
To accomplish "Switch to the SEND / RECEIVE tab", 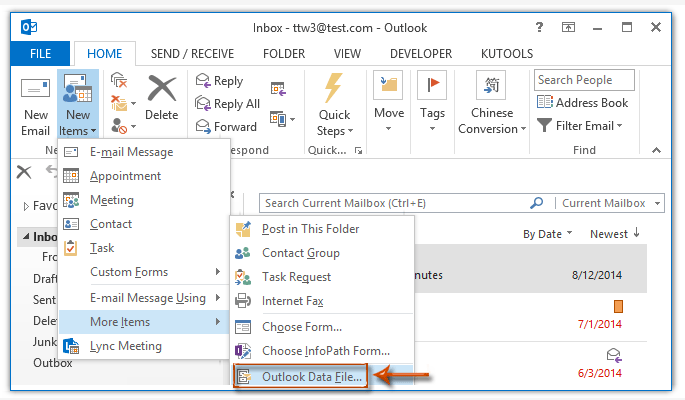I will pos(192,54).
